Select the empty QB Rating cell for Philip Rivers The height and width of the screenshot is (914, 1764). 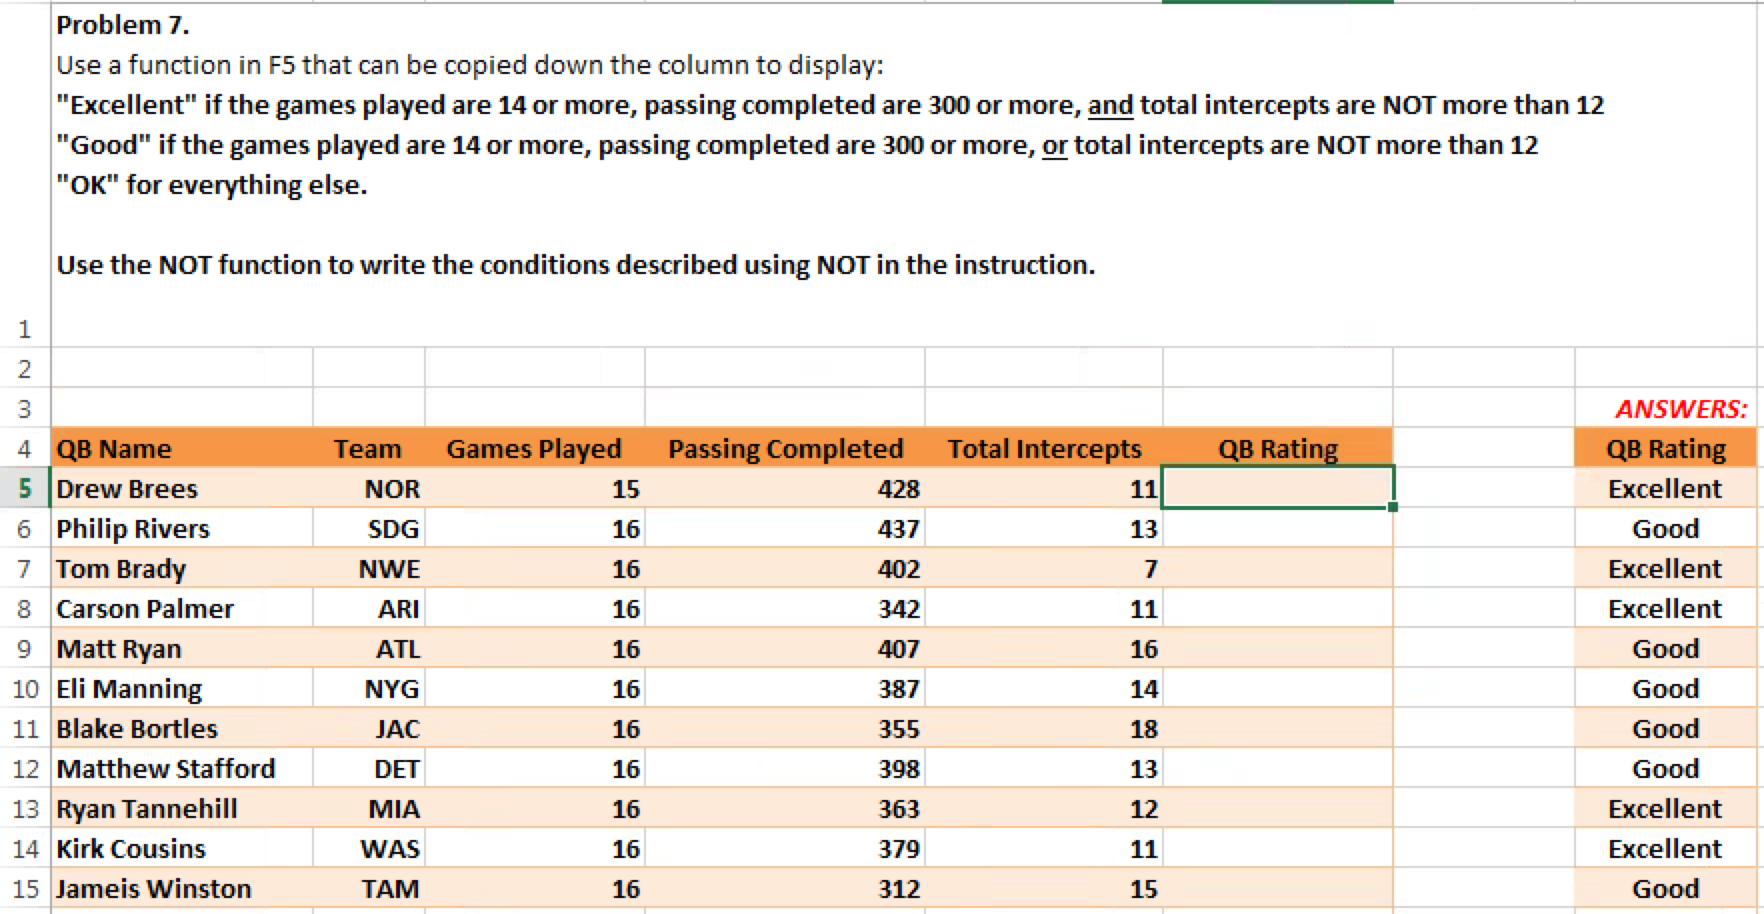tap(1277, 528)
